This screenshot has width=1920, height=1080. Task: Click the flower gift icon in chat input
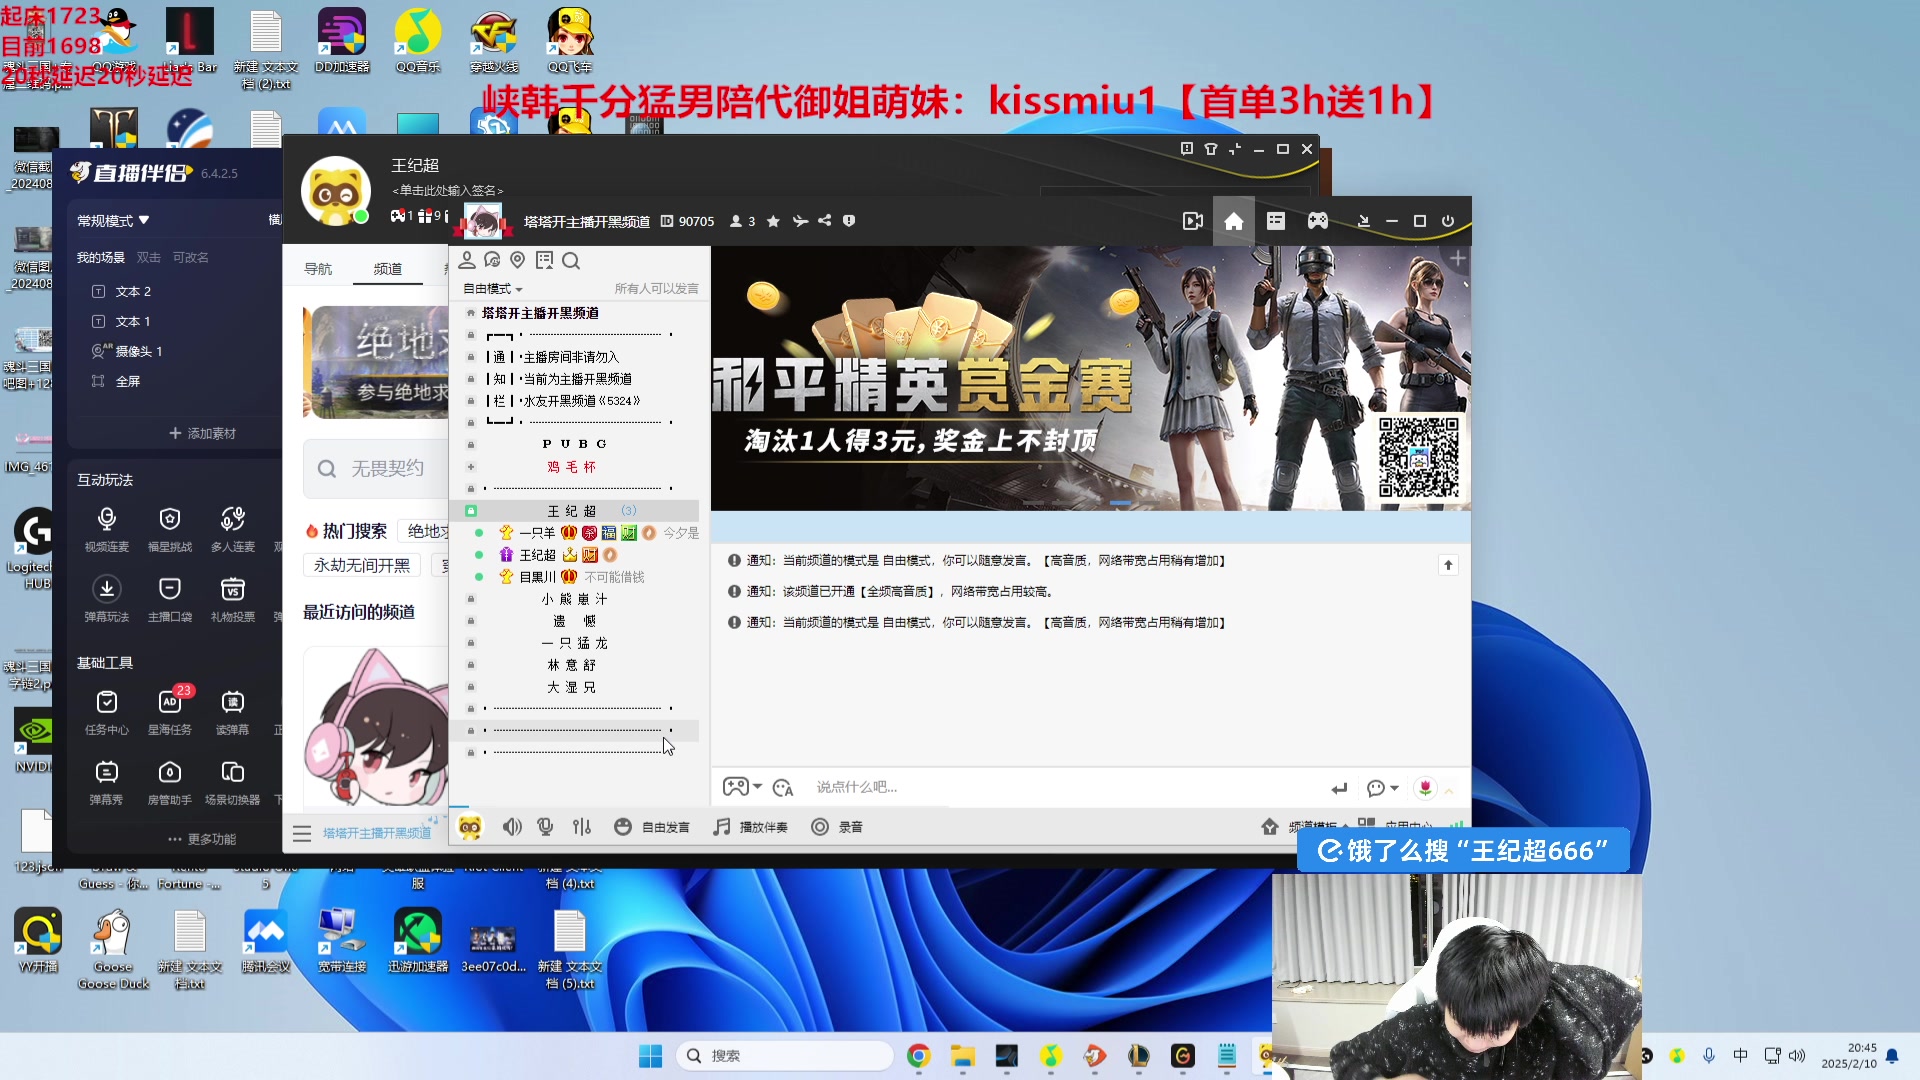point(1425,788)
